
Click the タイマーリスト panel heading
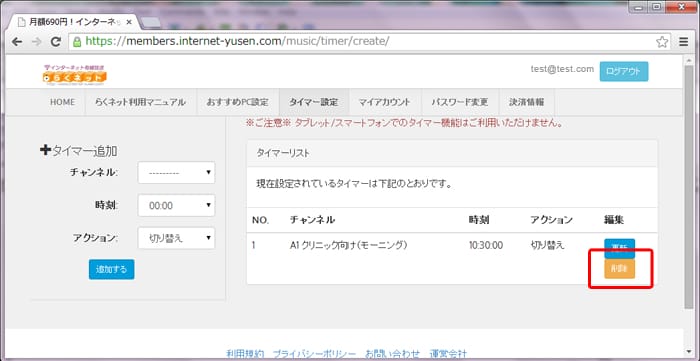point(283,153)
